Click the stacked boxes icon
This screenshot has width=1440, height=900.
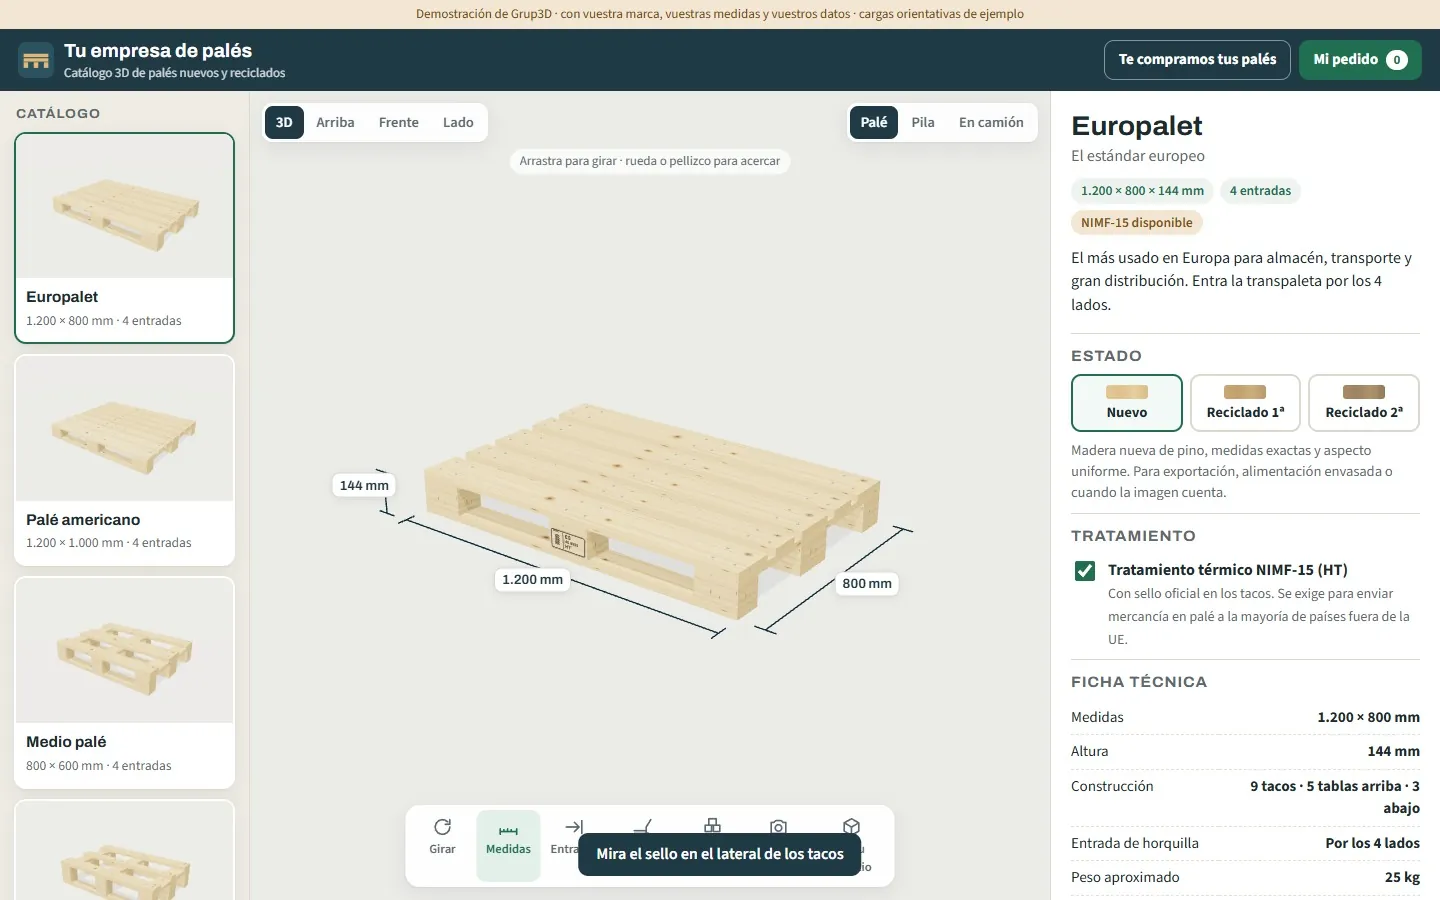(712, 825)
